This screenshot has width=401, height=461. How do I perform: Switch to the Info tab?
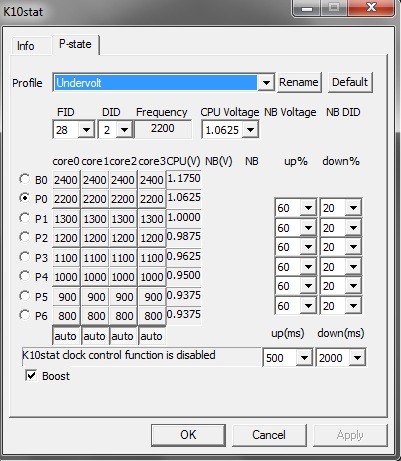(26, 46)
